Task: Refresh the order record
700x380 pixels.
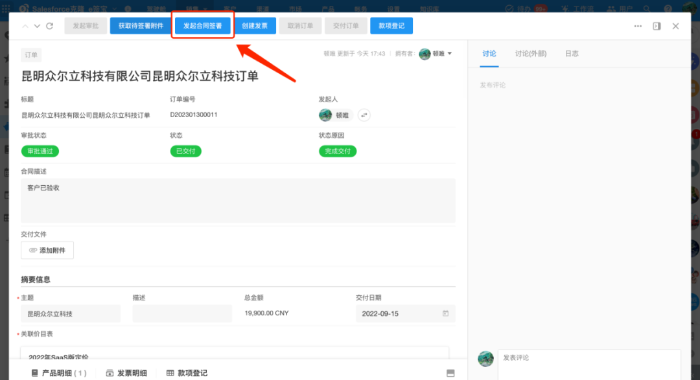Action: 50,26
